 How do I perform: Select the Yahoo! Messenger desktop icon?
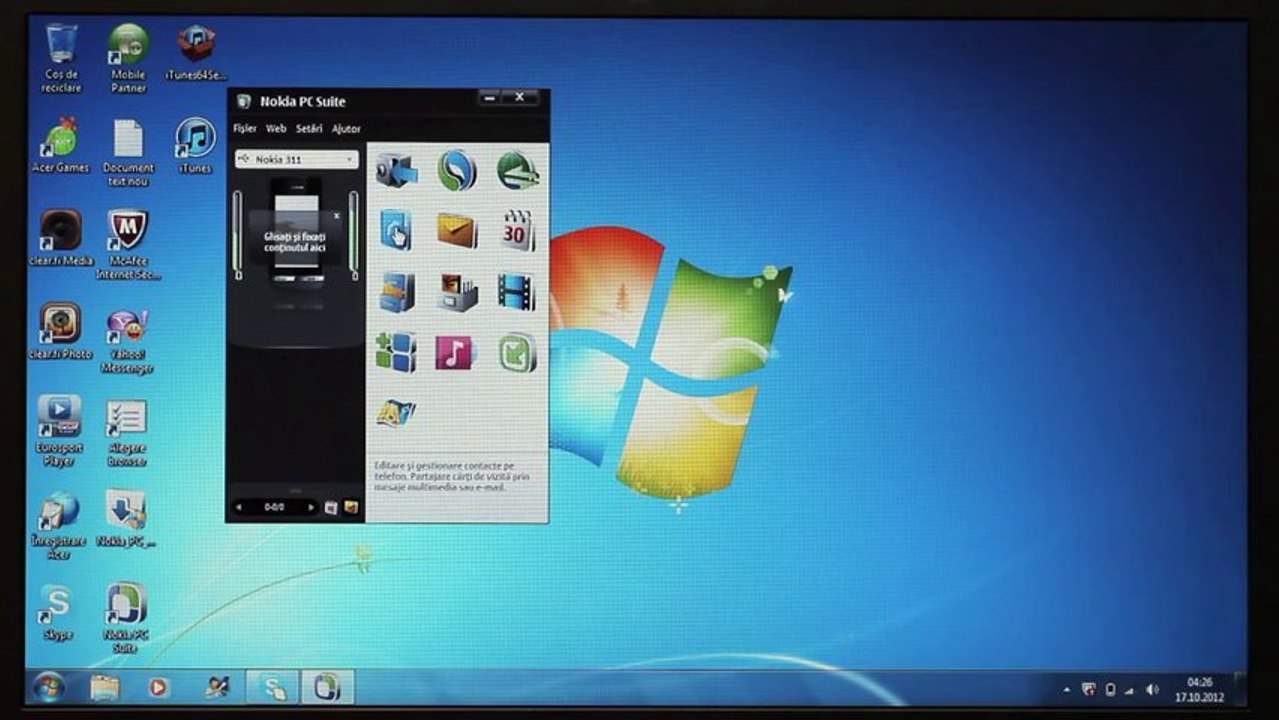(127, 340)
